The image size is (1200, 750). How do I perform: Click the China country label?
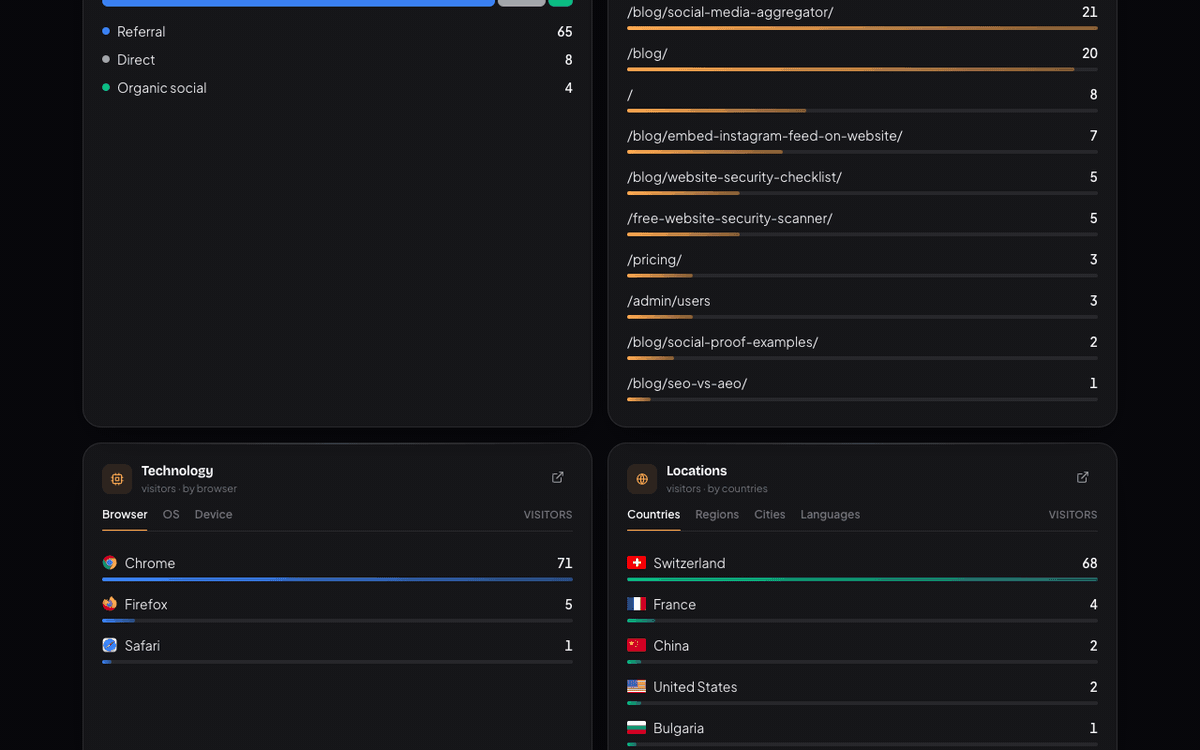click(671, 645)
